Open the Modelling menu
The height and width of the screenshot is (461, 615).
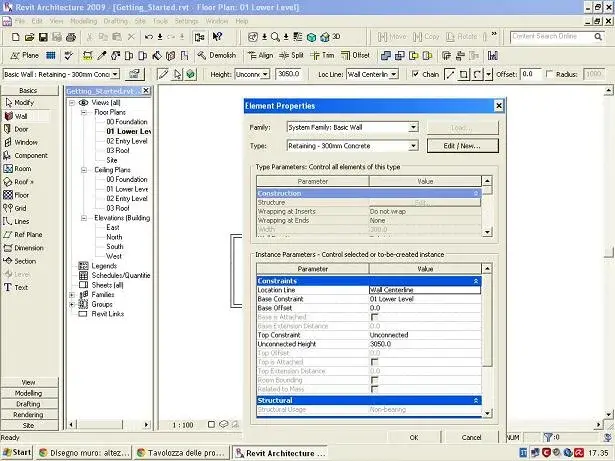pos(84,21)
